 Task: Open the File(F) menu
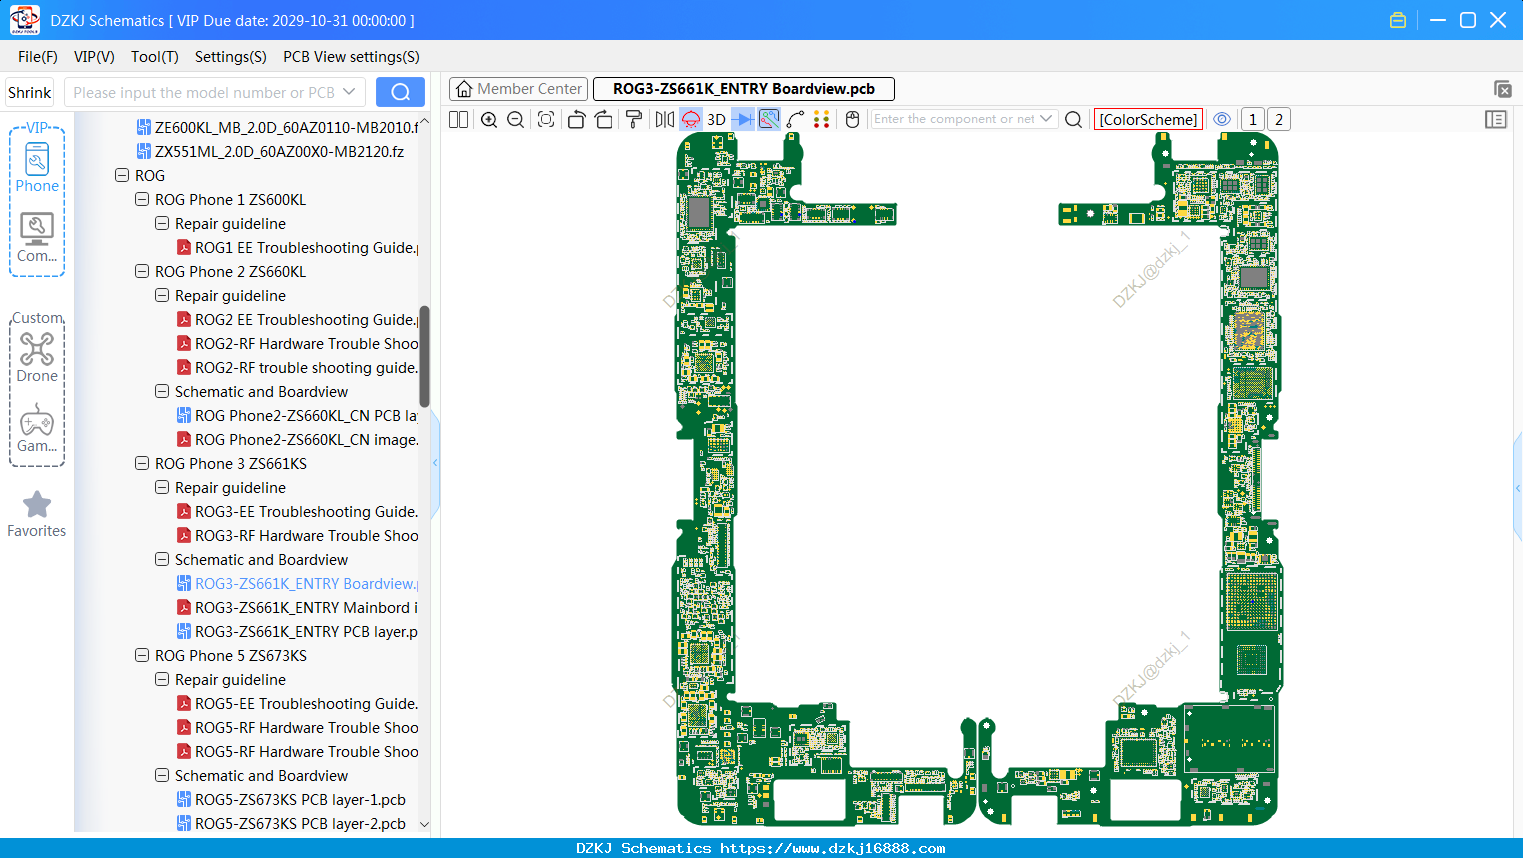coord(38,57)
